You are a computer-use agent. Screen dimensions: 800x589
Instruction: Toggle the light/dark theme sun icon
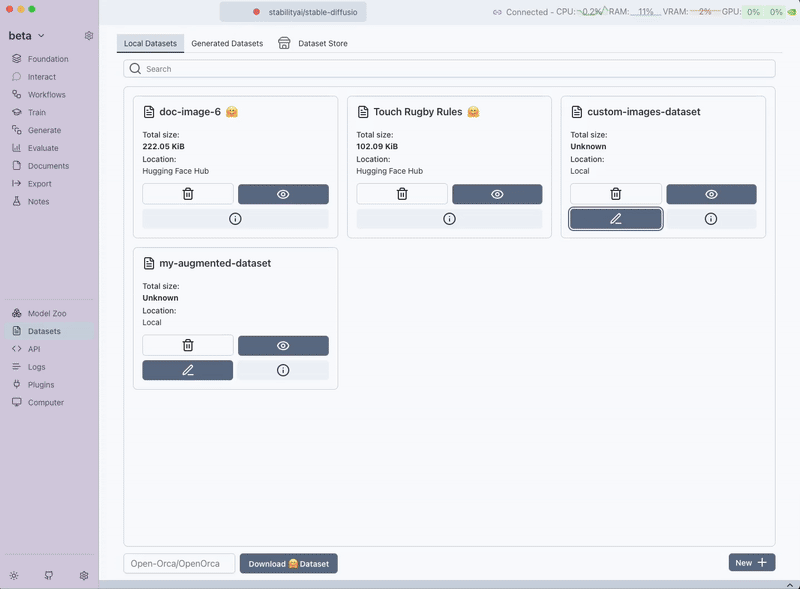point(14,575)
